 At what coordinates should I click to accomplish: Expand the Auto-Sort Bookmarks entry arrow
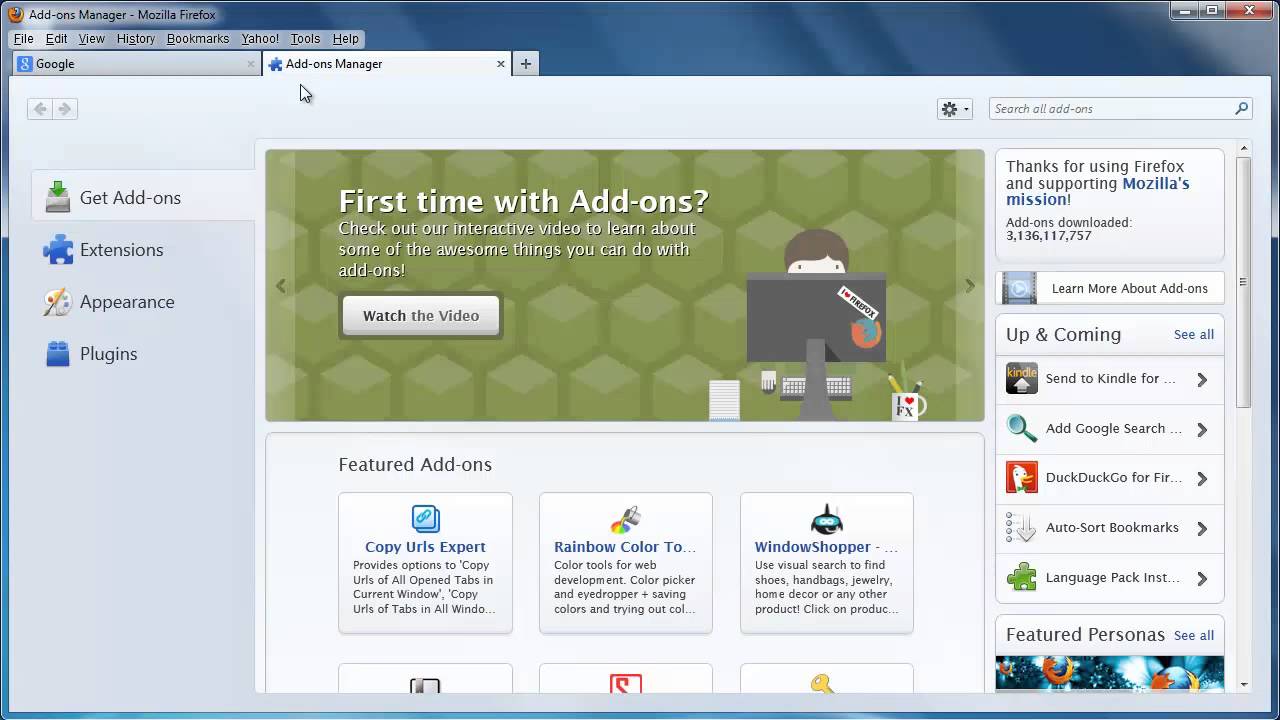[x=1202, y=529]
